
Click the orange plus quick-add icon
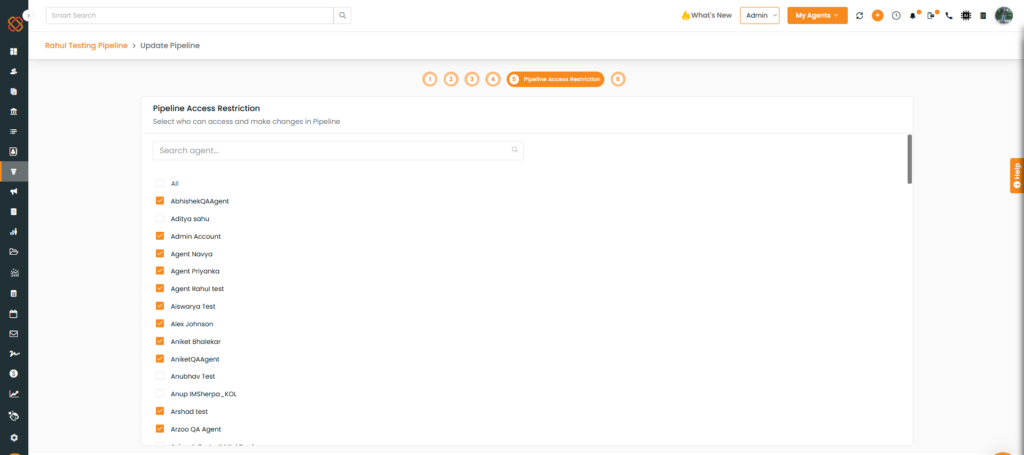877,16
